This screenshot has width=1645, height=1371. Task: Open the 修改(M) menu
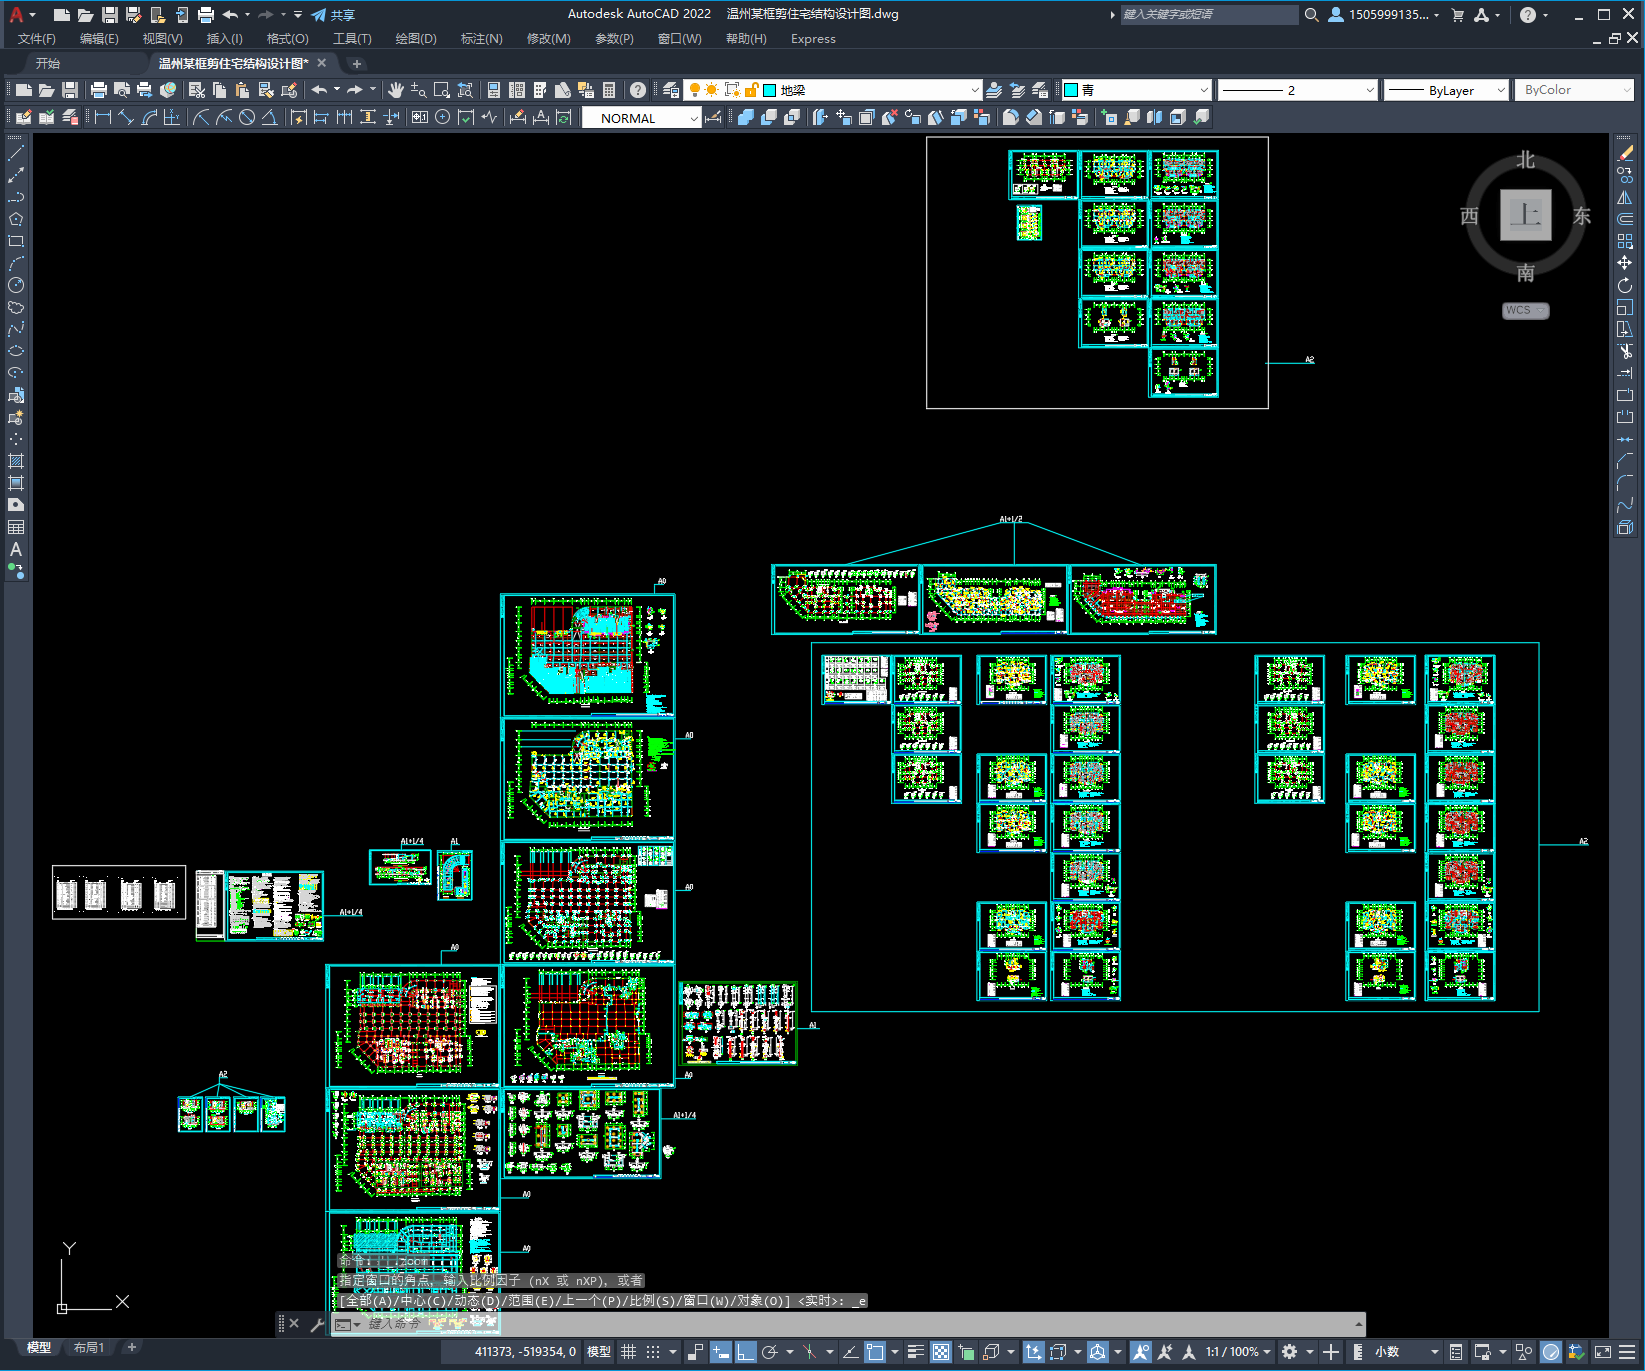click(x=548, y=39)
